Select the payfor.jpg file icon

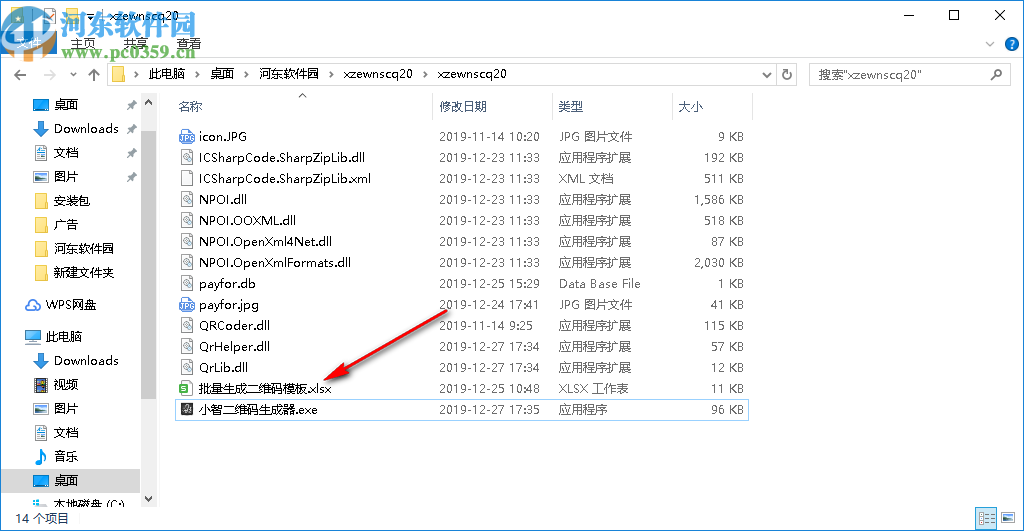(x=187, y=304)
